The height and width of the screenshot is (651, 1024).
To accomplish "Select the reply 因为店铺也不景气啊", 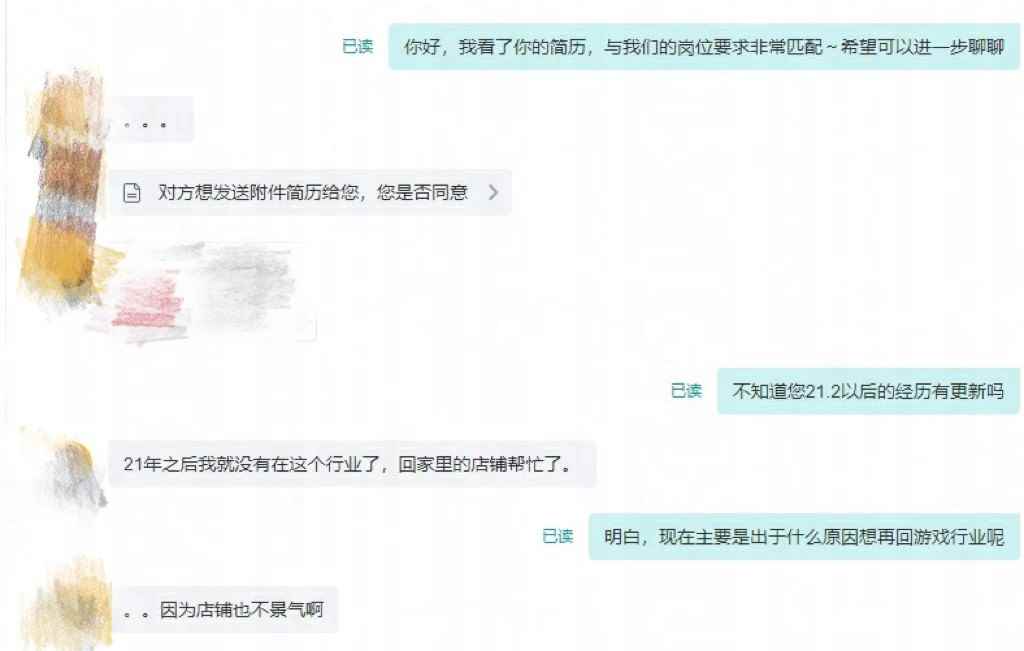I will 223,610.
